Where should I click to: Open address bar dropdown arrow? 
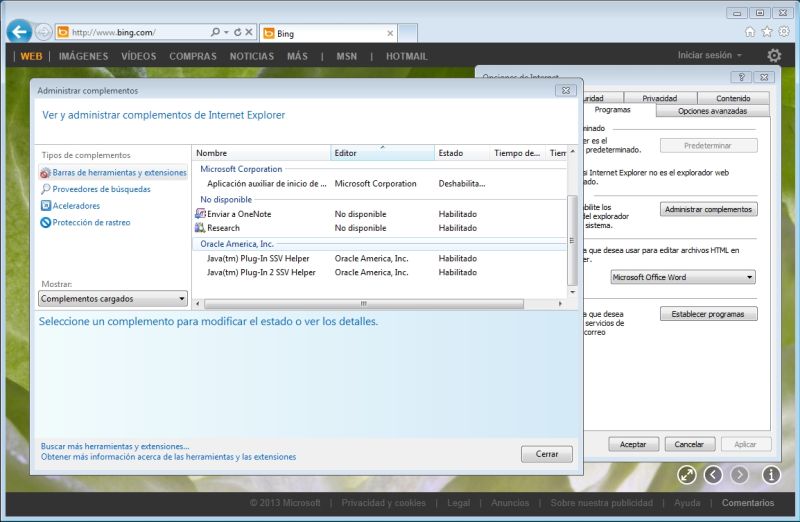click(226, 32)
